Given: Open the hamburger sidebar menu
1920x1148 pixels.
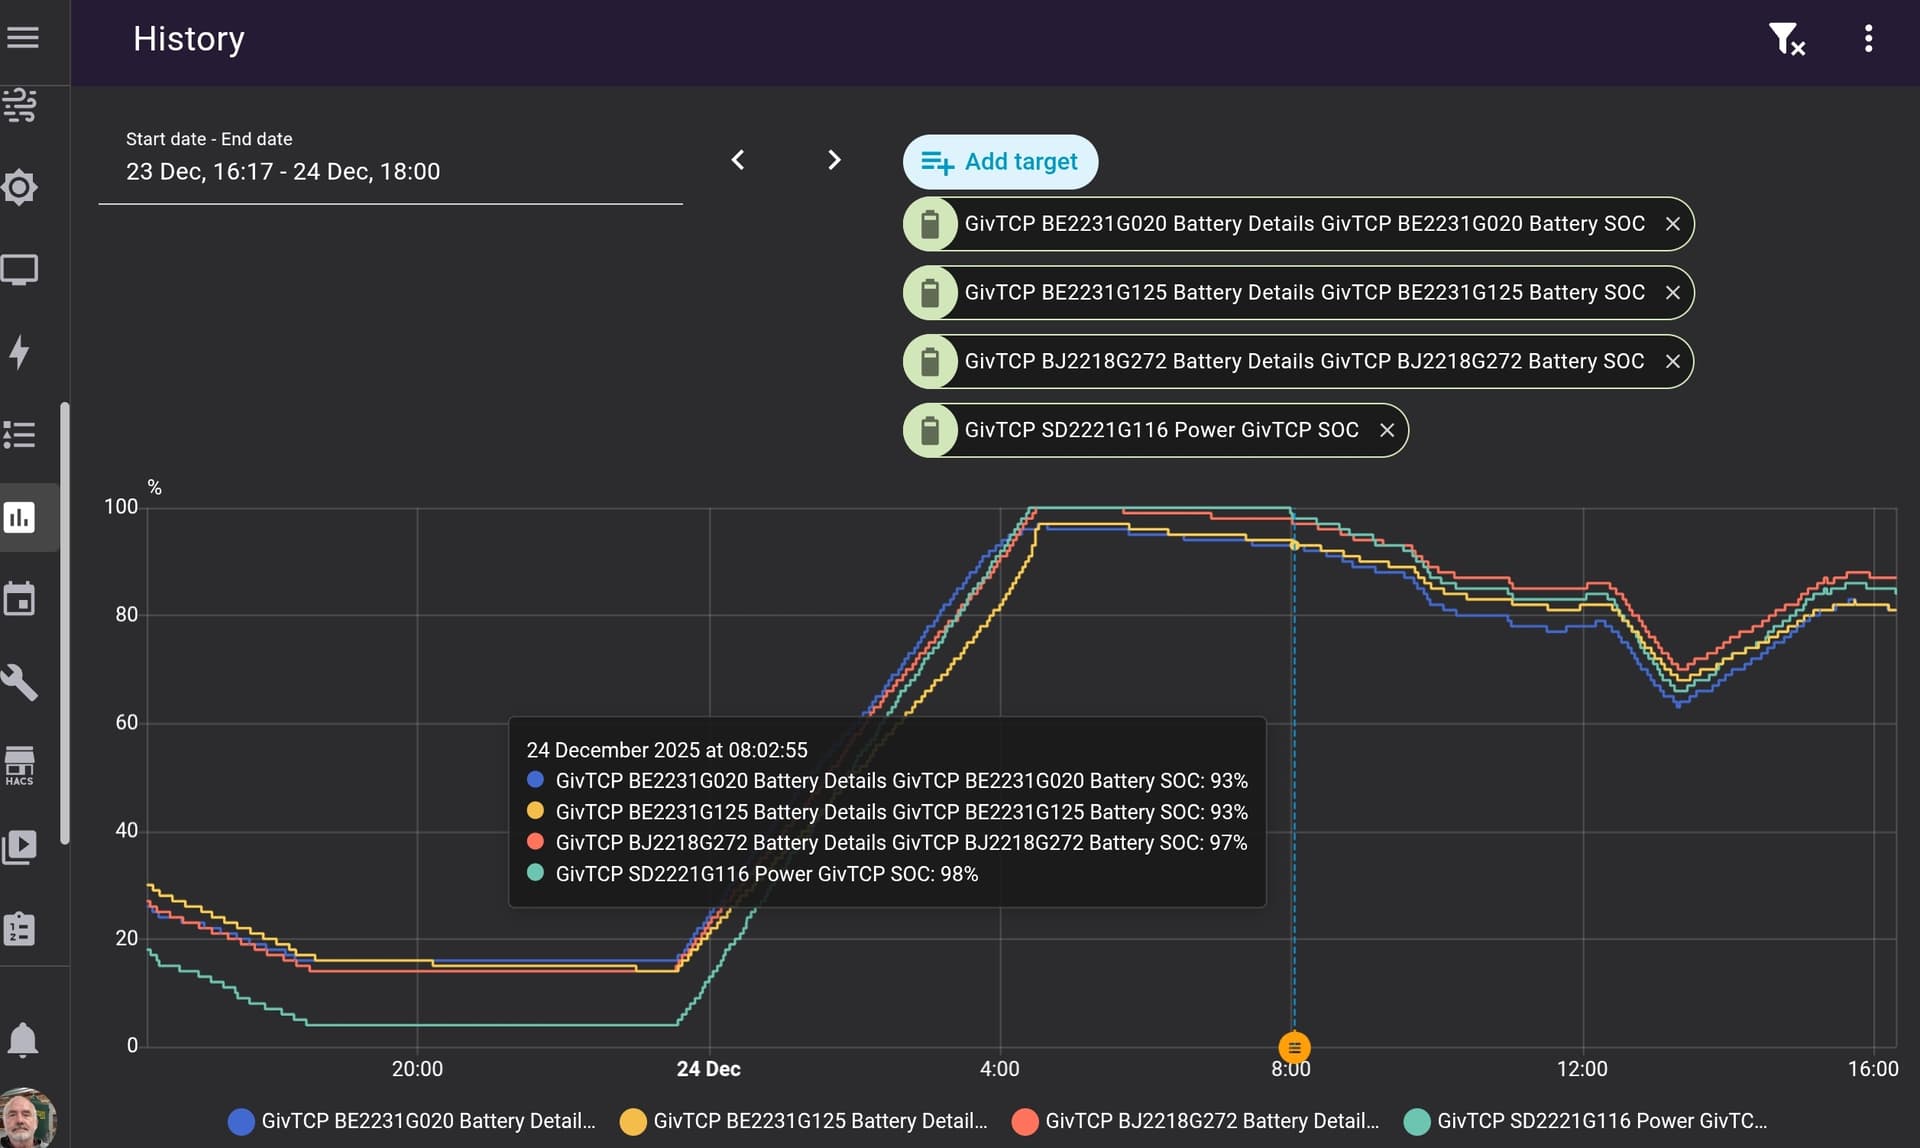Looking at the screenshot, I should pos(22,38).
